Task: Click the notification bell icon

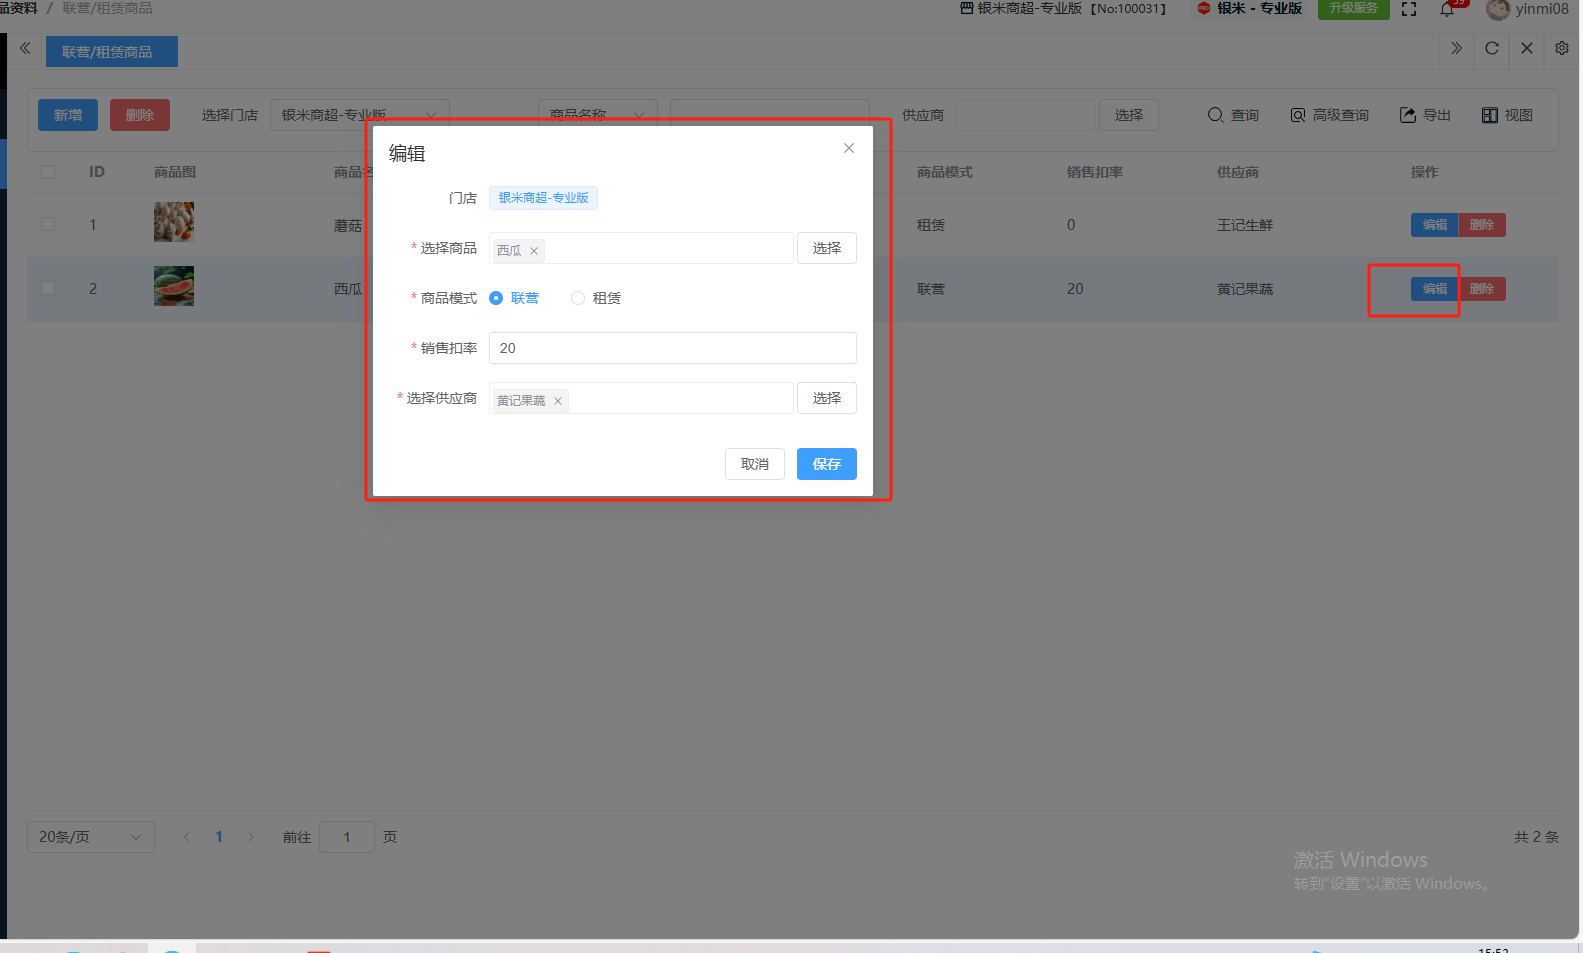Action: 1447,9
